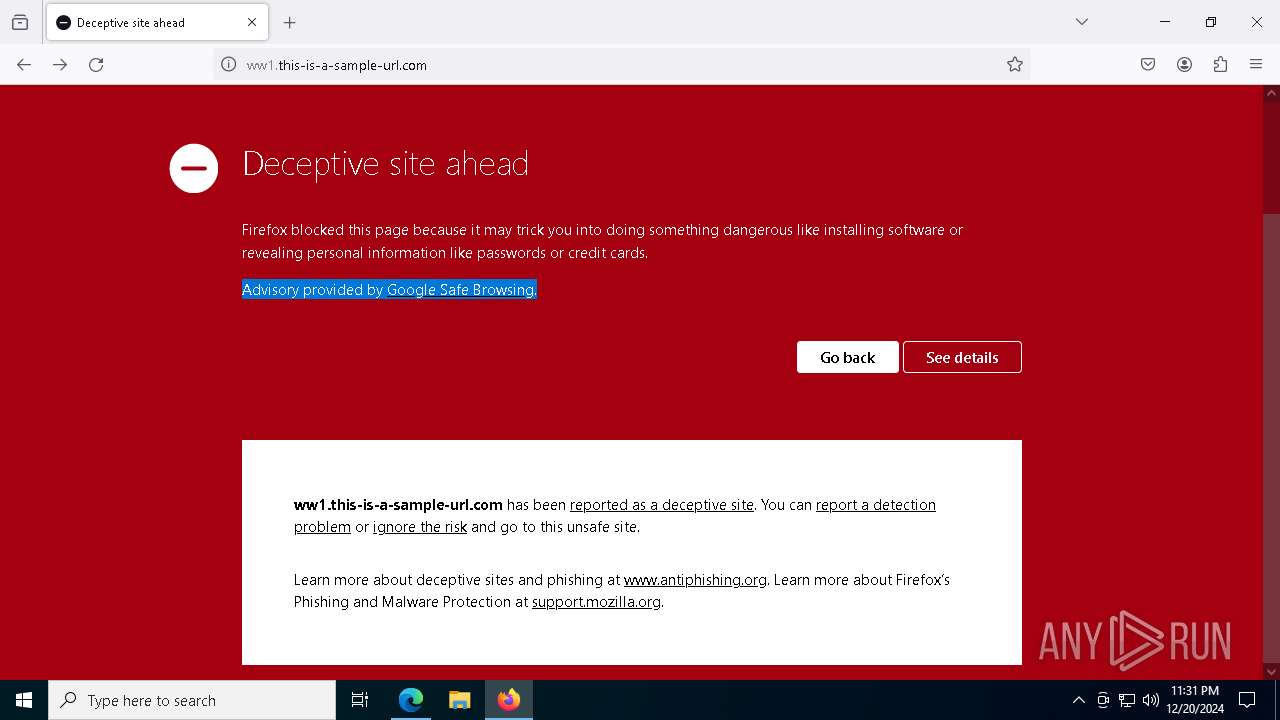Image resolution: width=1280 pixels, height=720 pixels.
Task: Open "reported as a deceptive site" link
Action: coord(662,505)
